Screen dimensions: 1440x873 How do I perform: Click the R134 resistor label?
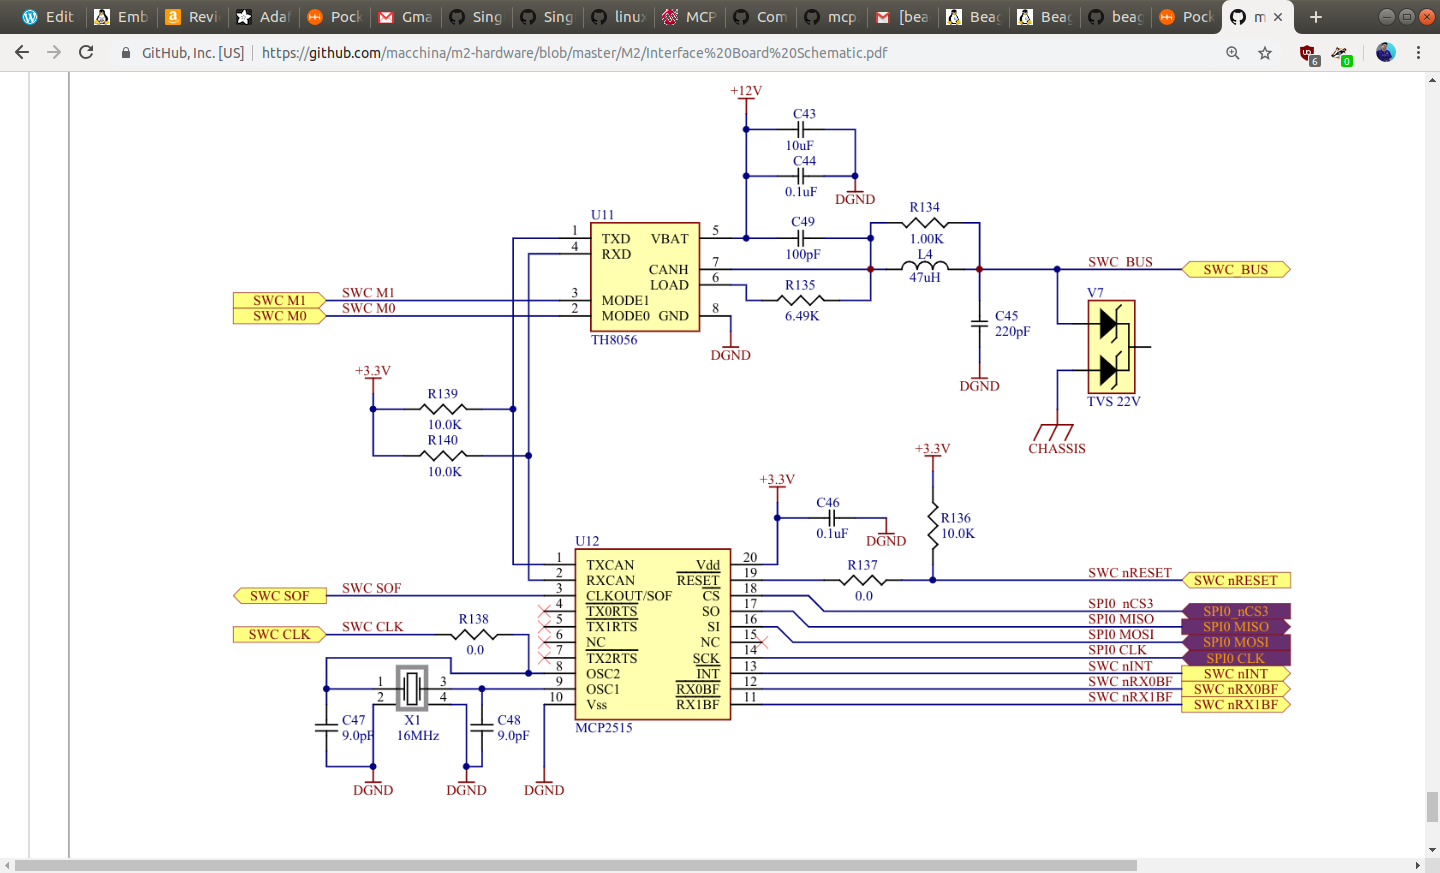coord(925,207)
